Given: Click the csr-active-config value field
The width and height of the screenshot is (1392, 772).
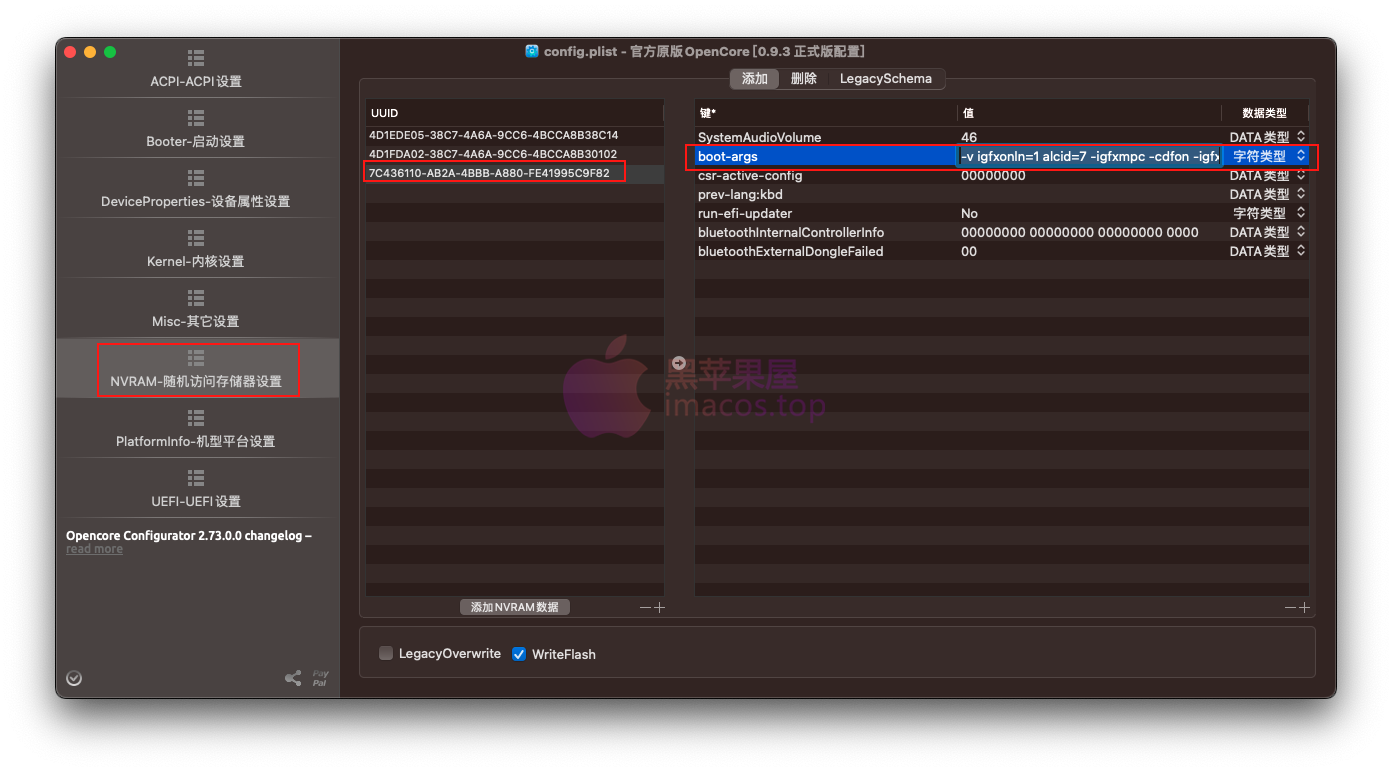Looking at the screenshot, I should pyautogui.click(x=1088, y=176).
